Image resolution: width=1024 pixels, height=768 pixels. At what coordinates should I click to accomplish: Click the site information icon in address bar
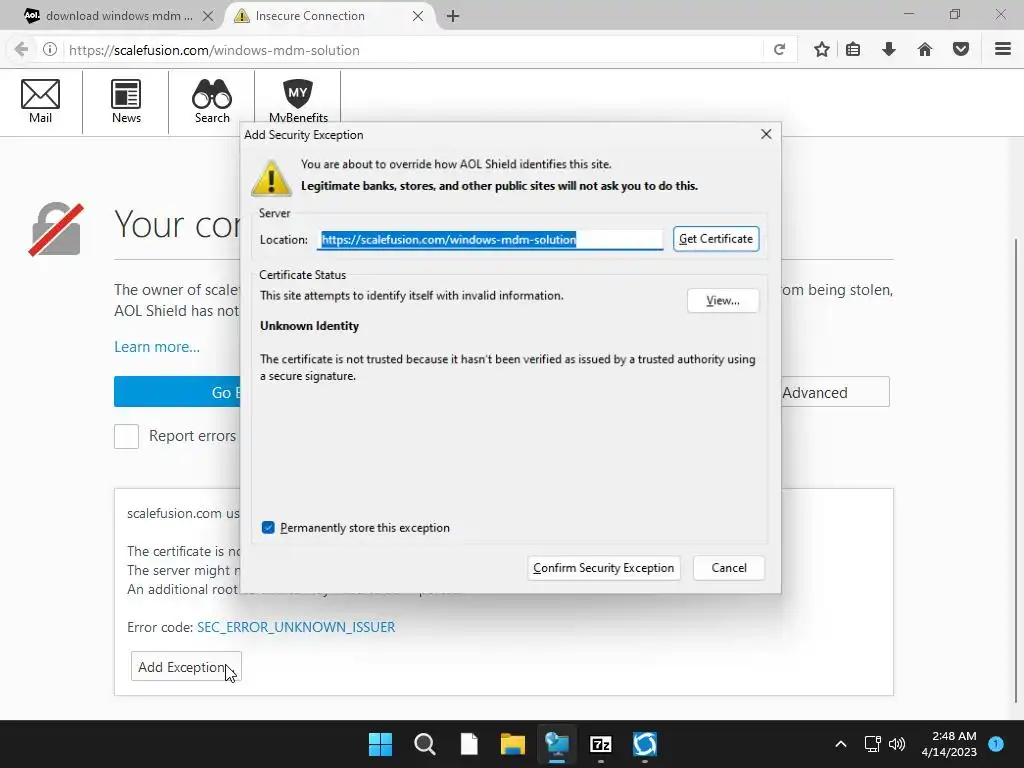point(50,50)
